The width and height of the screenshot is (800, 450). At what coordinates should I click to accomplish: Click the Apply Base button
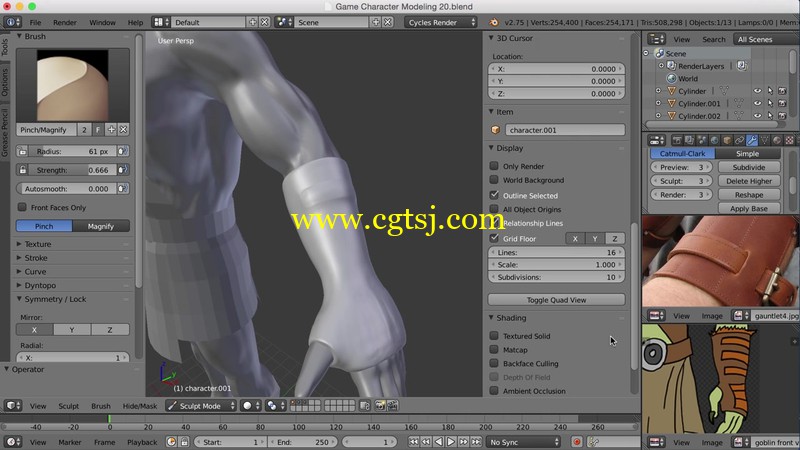click(748, 208)
